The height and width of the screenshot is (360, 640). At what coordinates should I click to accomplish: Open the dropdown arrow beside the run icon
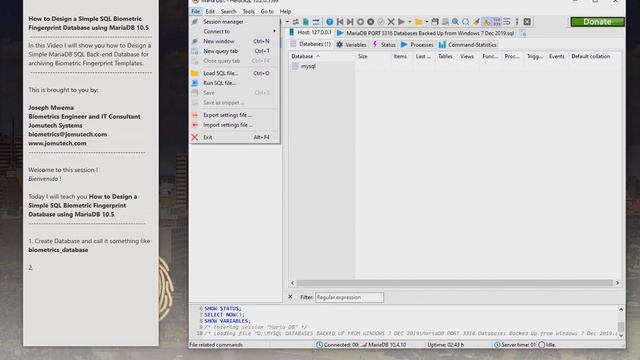(410, 22)
